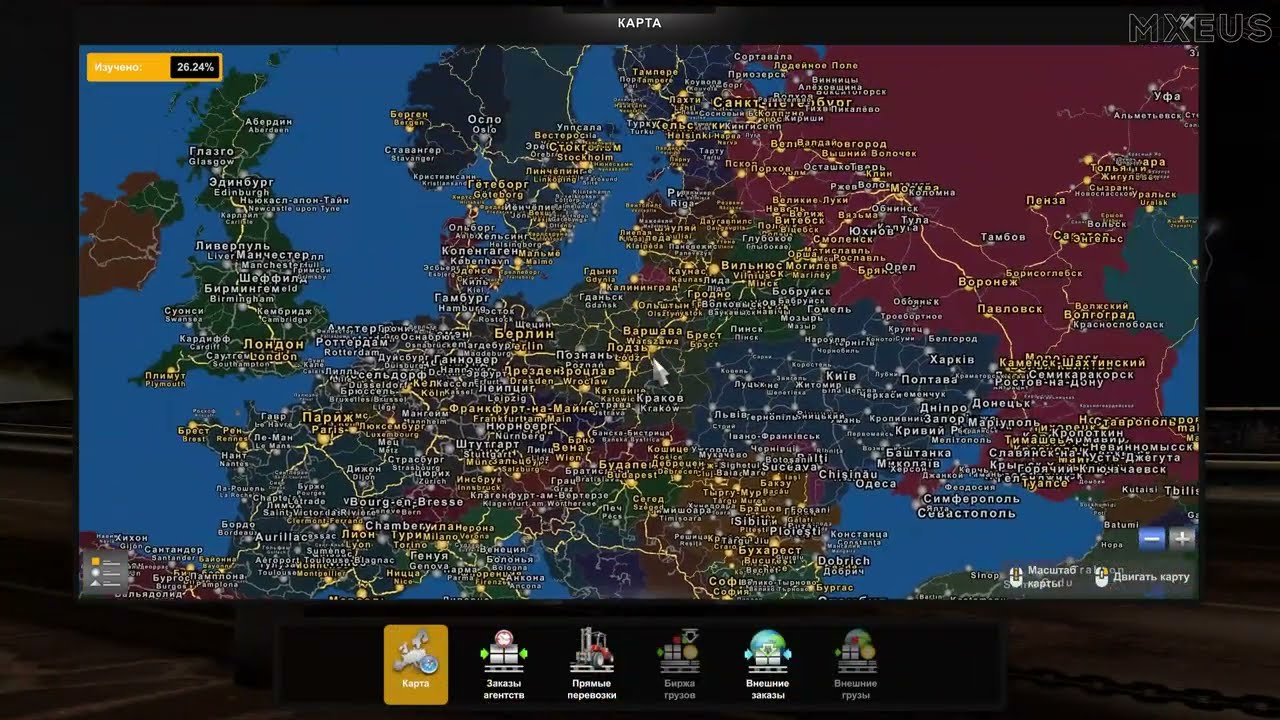The width and height of the screenshot is (1280, 720).
Task: Select Симферополь city label
Action: coord(971,498)
